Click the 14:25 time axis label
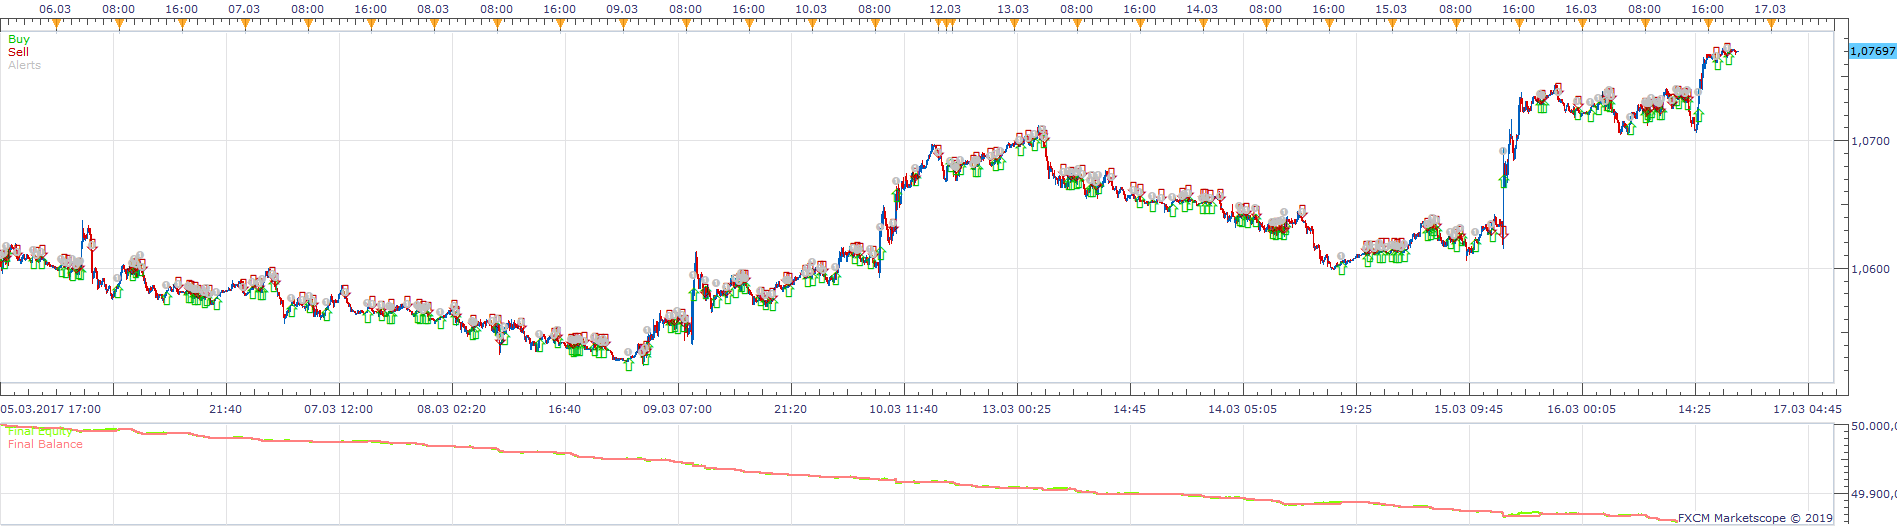This screenshot has height=526, width=1899. coord(1695,409)
